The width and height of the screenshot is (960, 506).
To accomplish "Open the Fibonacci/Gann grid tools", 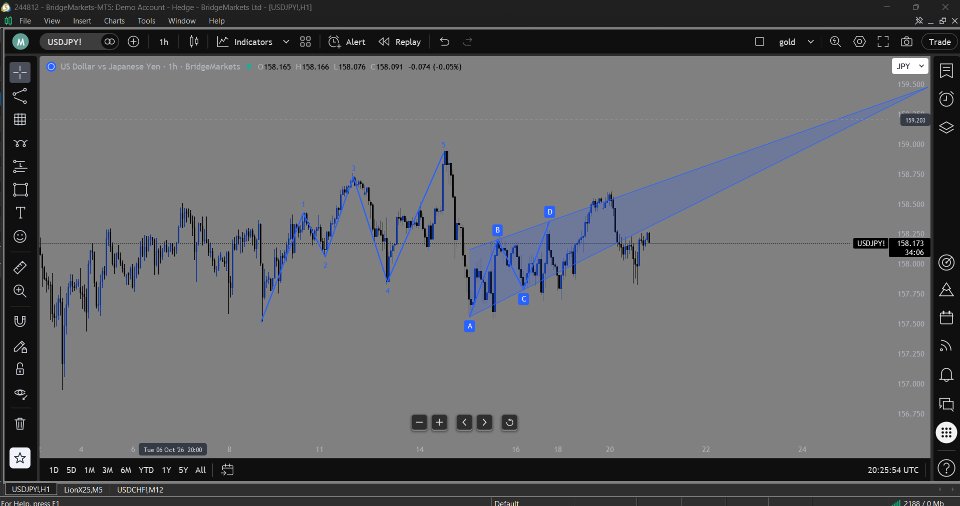I will (x=20, y=119).
